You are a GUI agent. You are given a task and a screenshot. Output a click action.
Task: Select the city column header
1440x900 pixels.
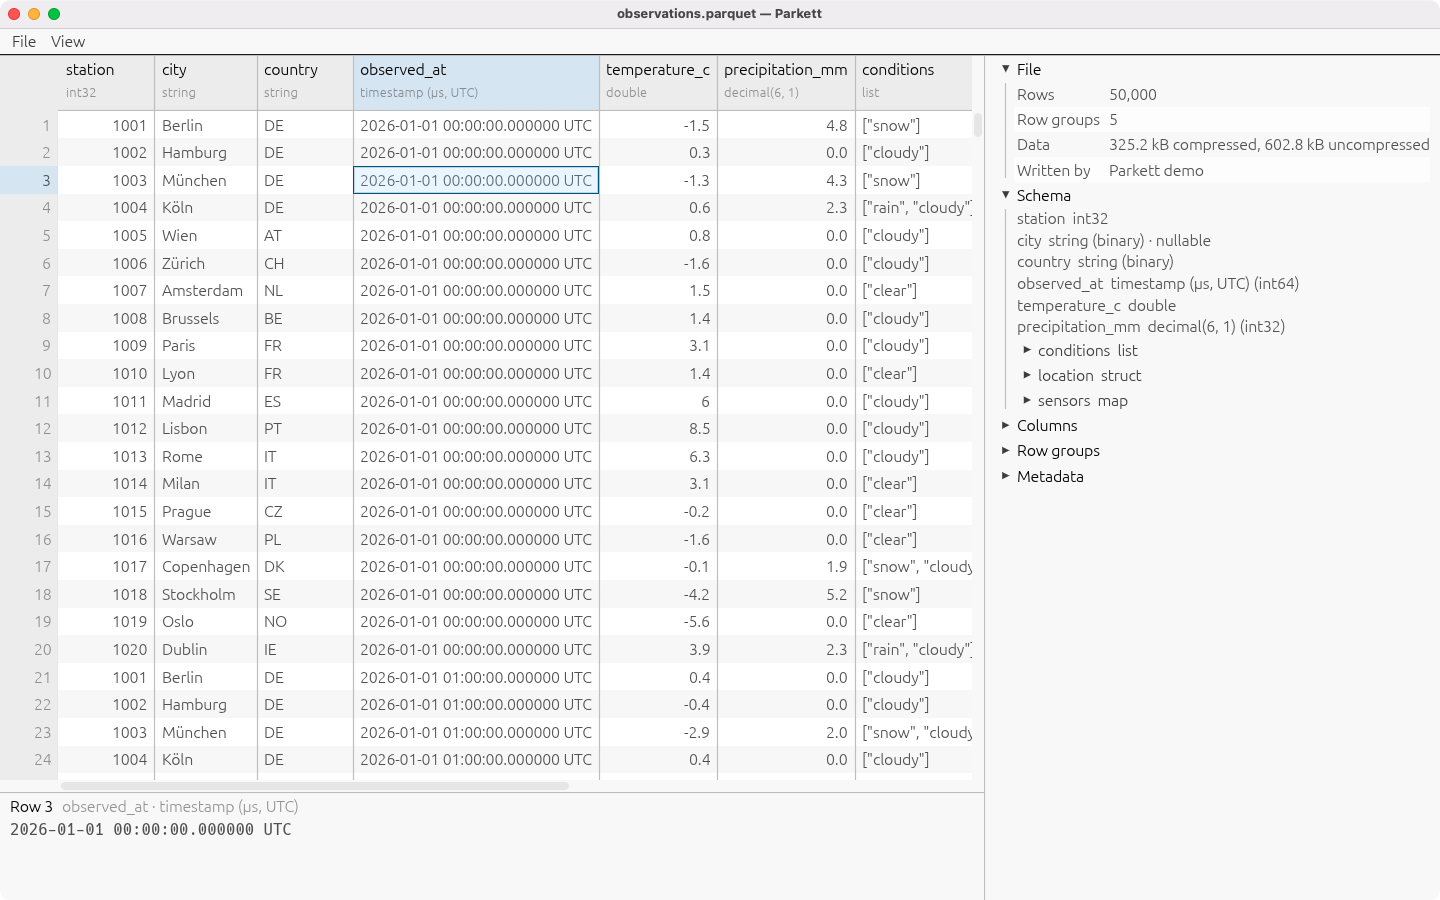[x=206, y=82]
